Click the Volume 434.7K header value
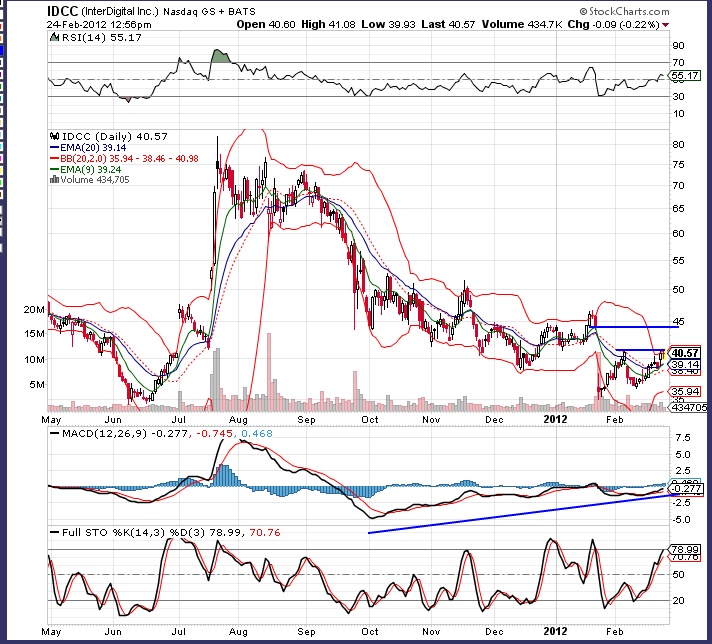The width and height of the screenshot is (712, 644). click(x=522, y=25)
